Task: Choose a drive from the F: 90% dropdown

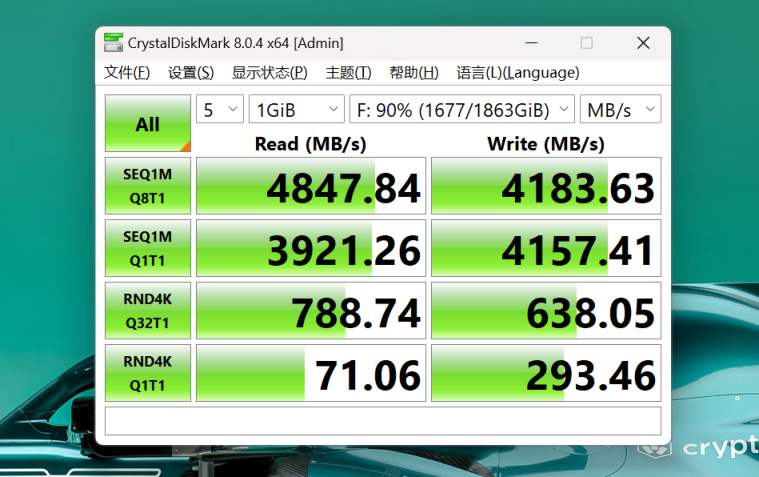Action: point(462,109)
